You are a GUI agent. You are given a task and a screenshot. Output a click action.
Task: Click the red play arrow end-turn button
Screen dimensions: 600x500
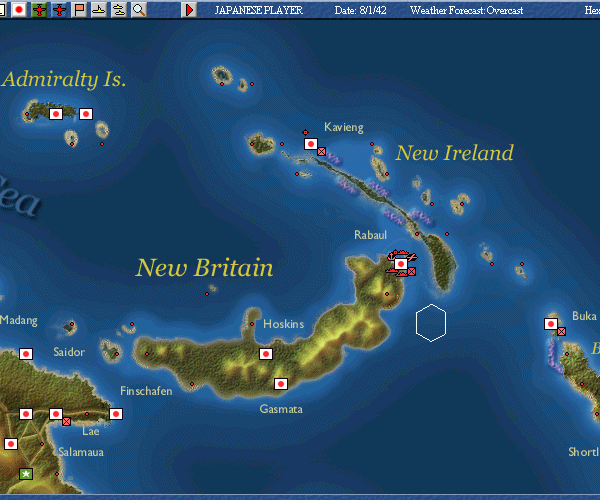[x=189, y=10]
